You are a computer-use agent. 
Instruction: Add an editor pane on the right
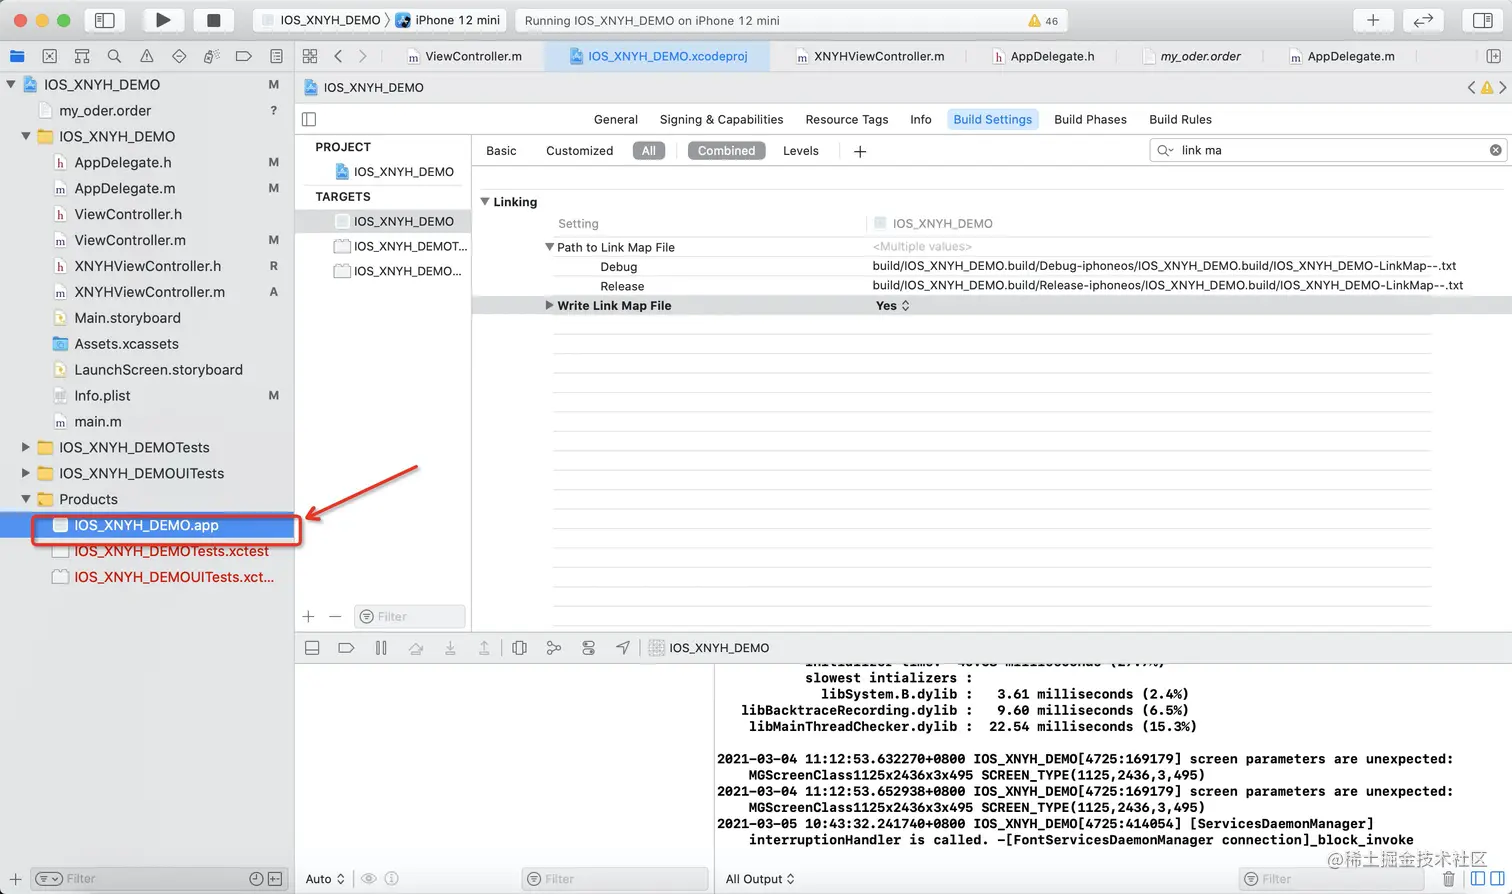(1493, 56)
